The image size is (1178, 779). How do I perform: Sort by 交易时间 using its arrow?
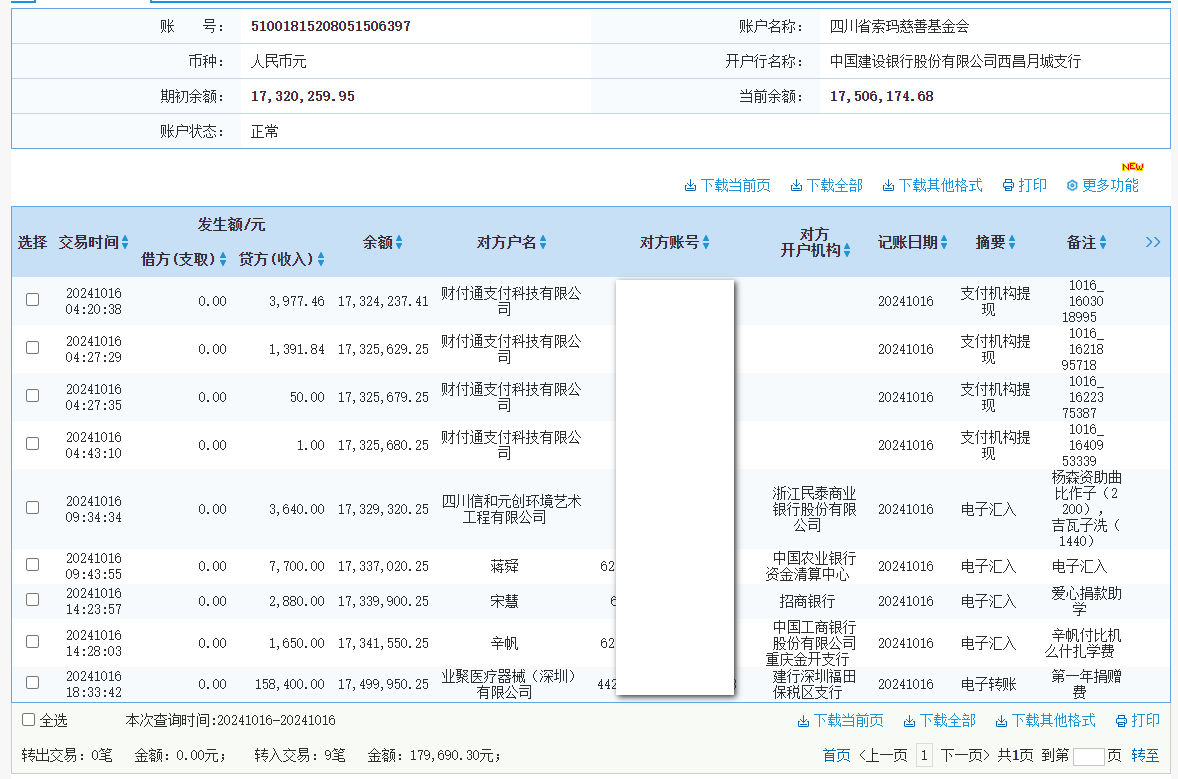click(125, 242)
